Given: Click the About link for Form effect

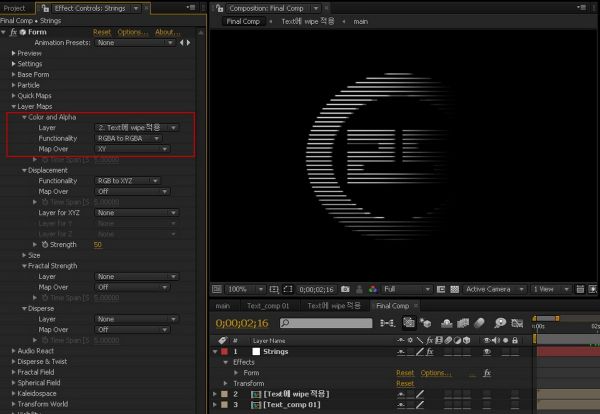Looking at the screenshot, I should point(167,32).
